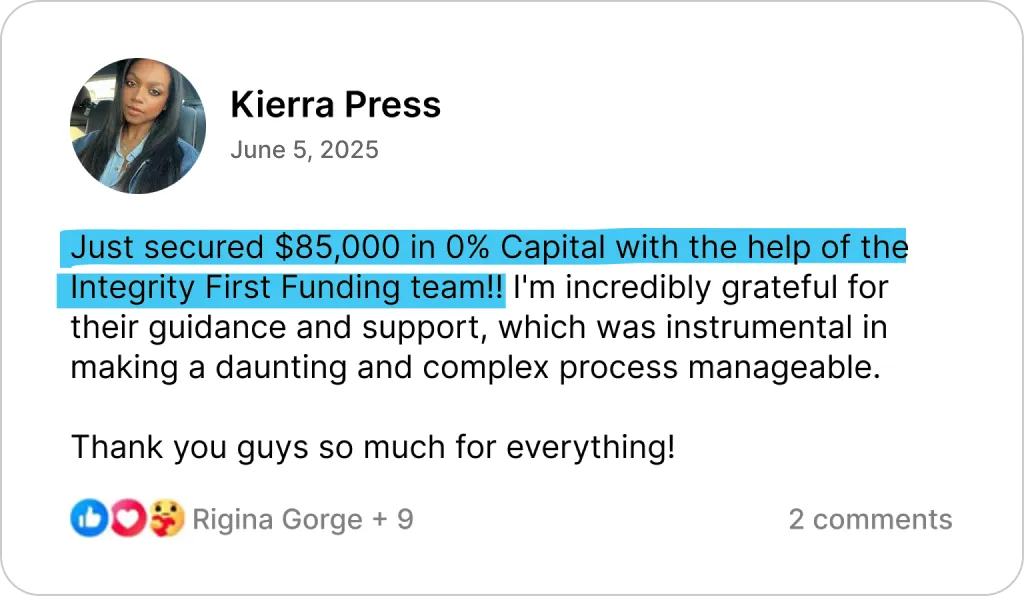Click the Care hugging-heart emoji reaction icon
This screenshot has height=596, width=1024.
click(x=166, y=518)
